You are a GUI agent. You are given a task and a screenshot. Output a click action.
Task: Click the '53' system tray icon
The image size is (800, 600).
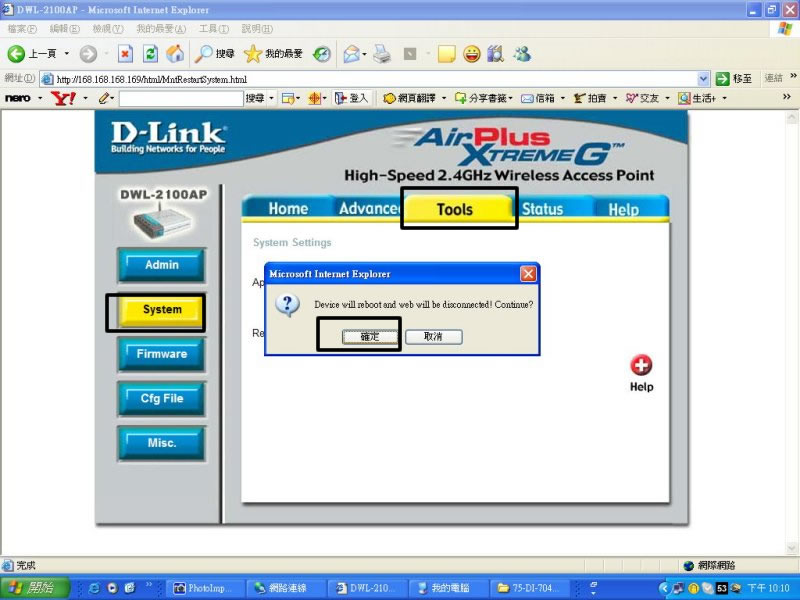721,588
